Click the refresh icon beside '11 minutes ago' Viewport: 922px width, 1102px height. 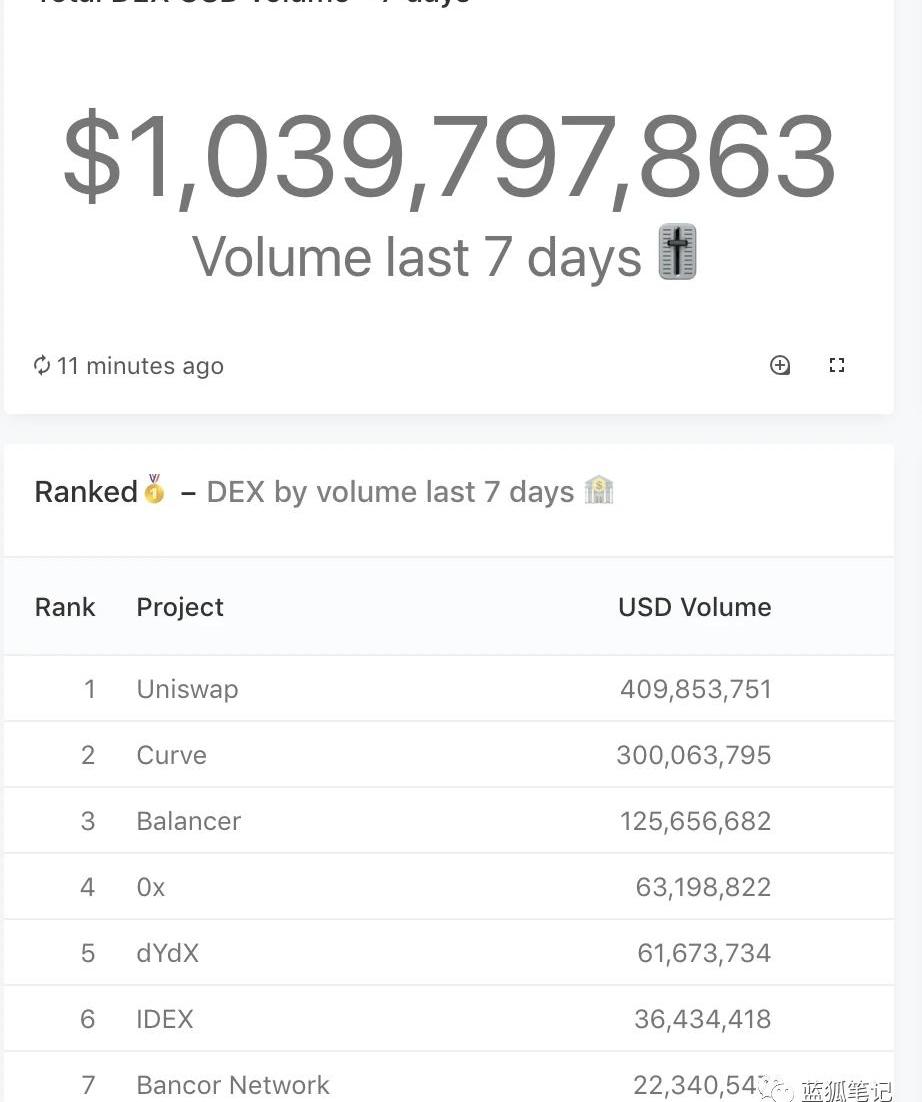click(42, 365)
